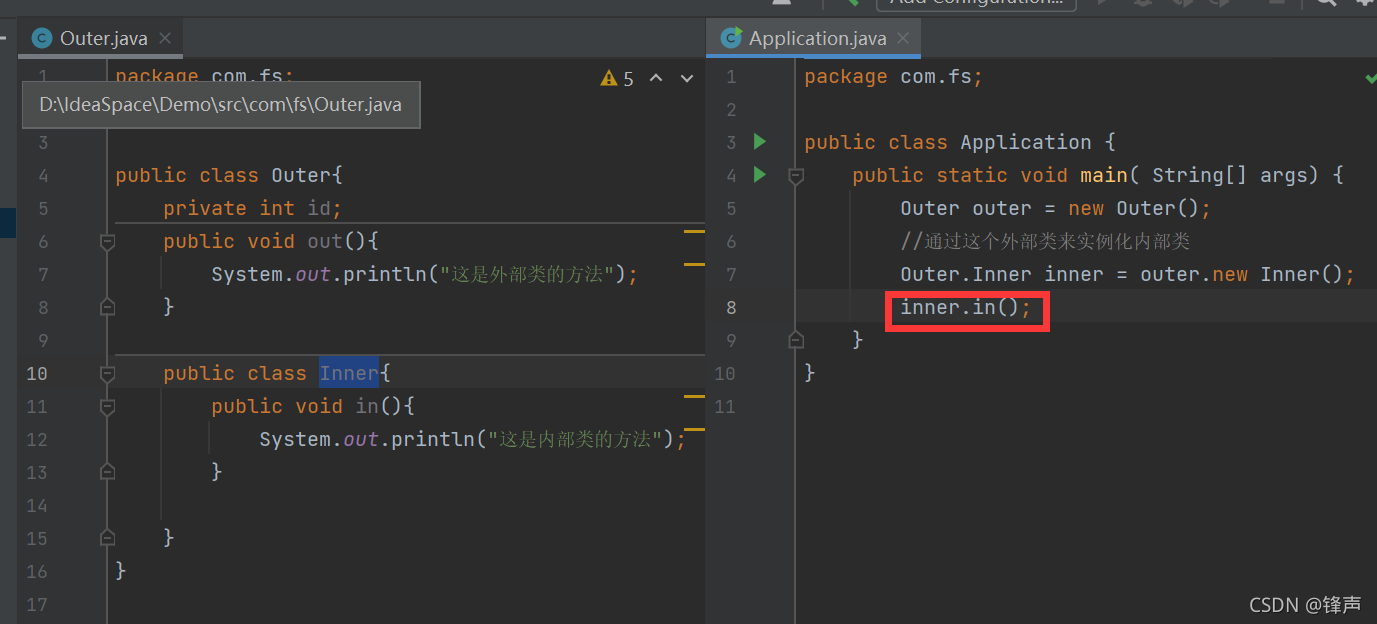Click 'String[] args' parameter
Viewport: 1377px width, 624px height.
coord(1230,175)
